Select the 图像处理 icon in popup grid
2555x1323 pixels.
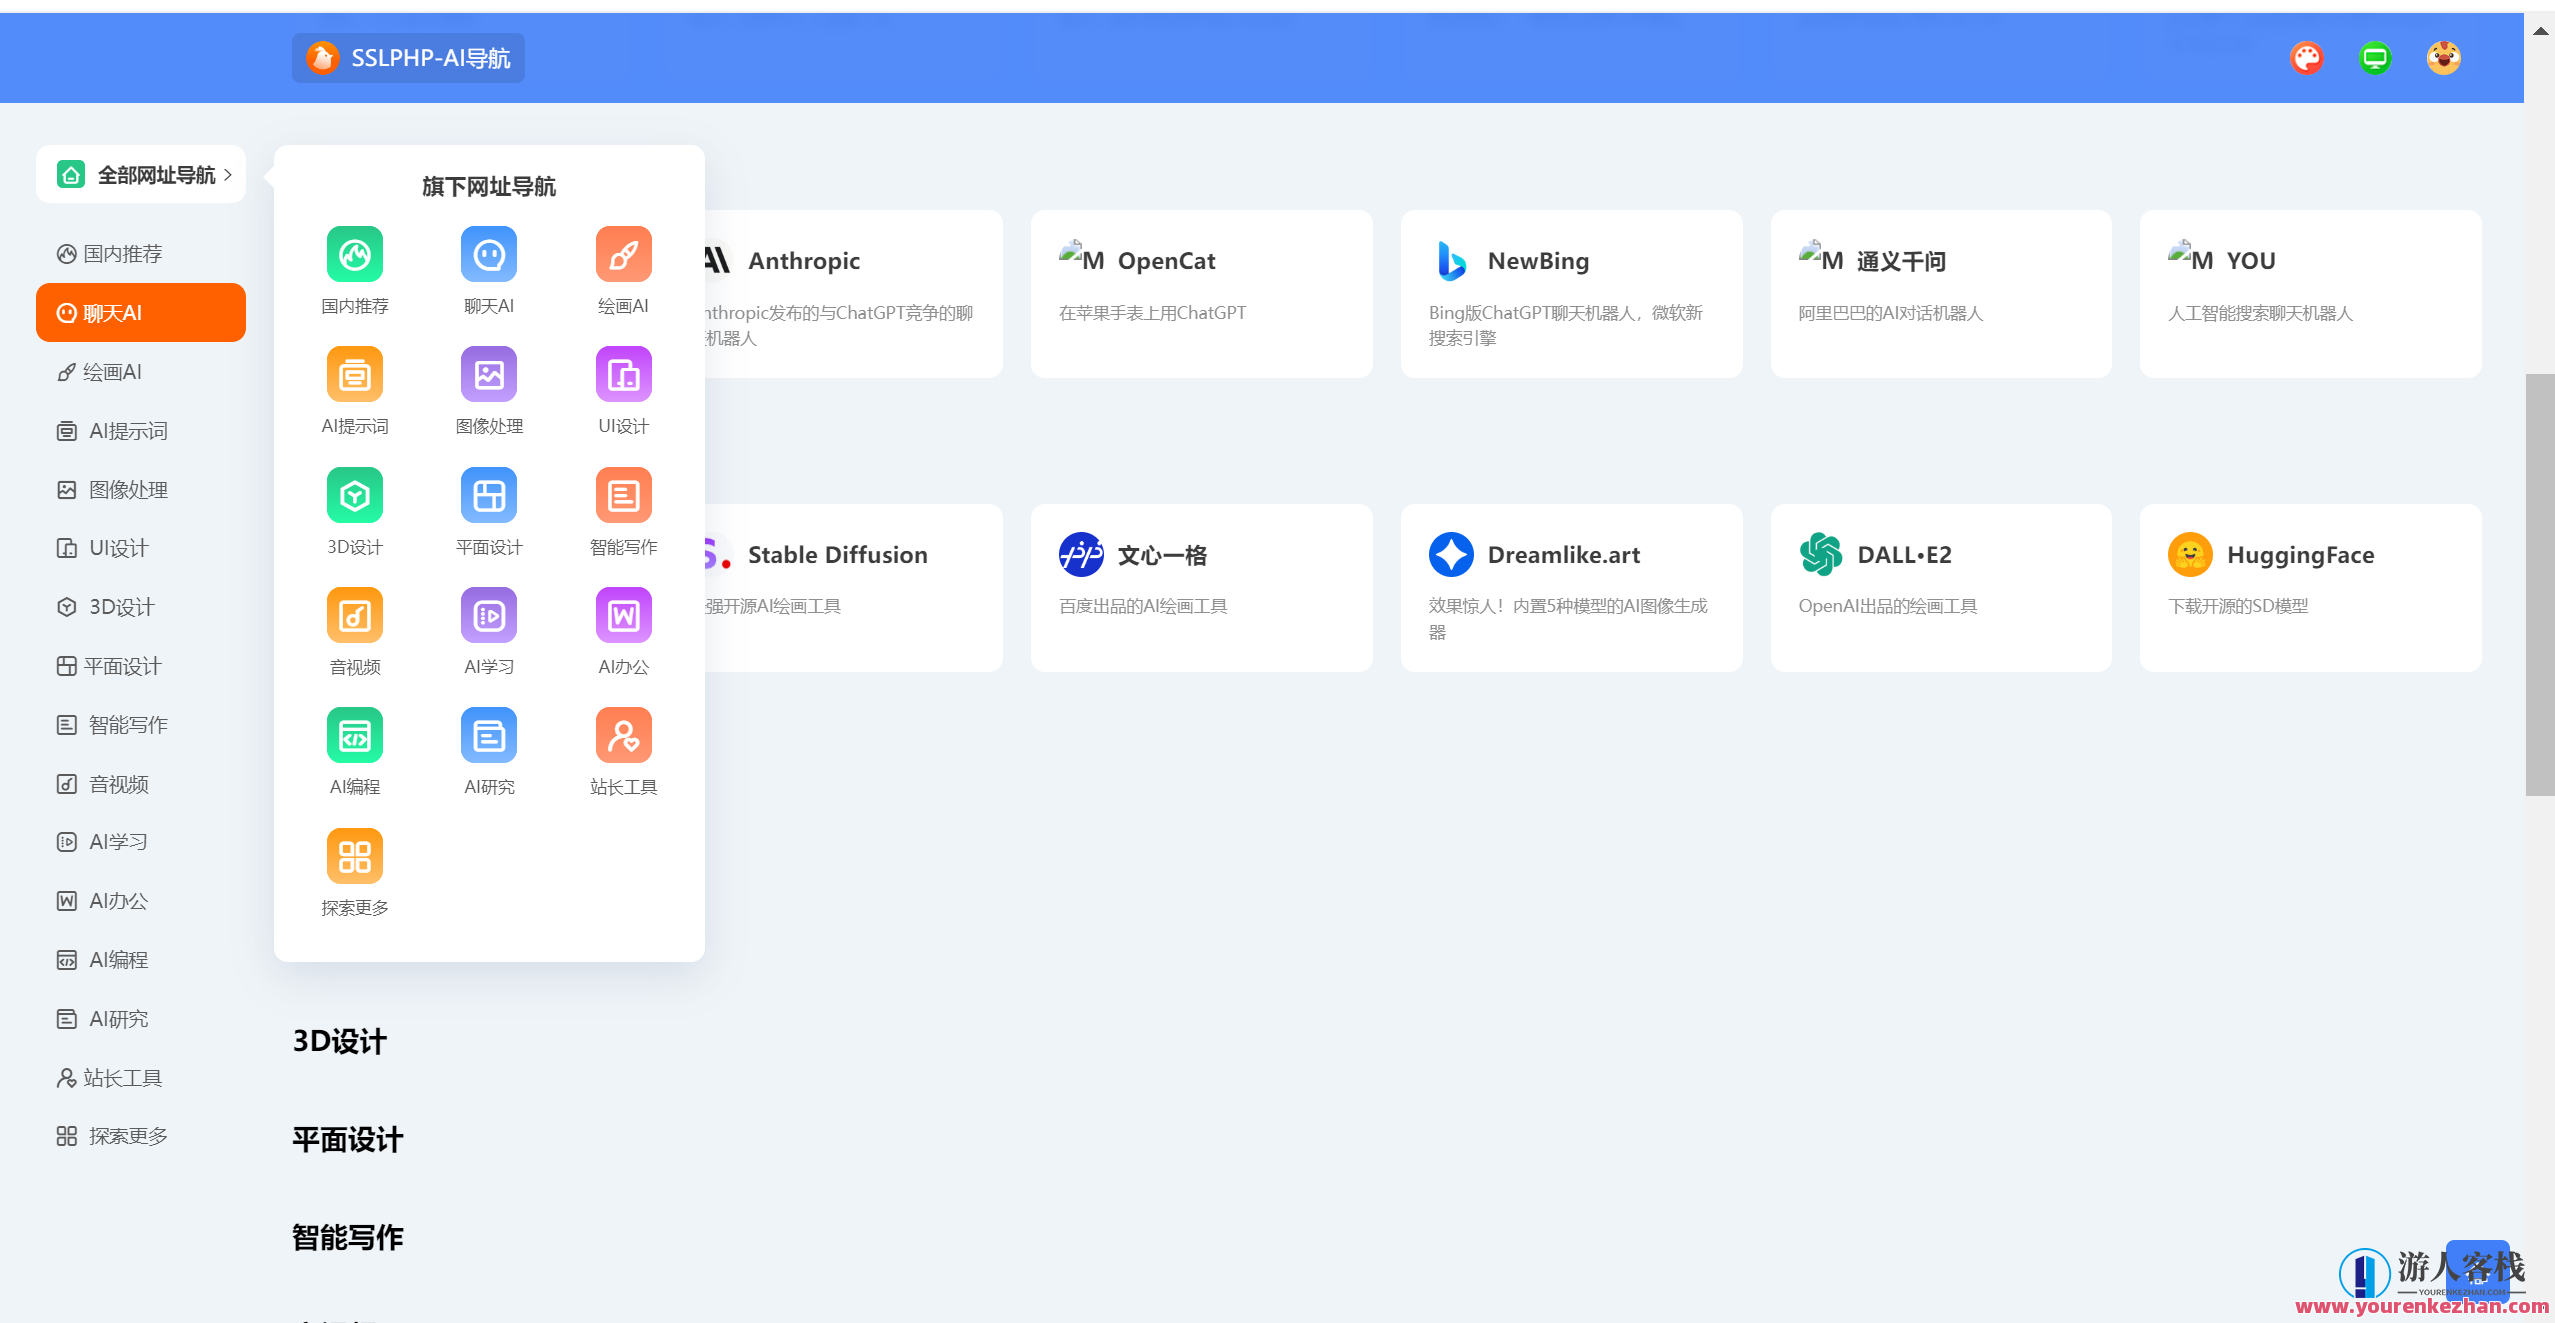pyautogui.click(x=489, y=375)
